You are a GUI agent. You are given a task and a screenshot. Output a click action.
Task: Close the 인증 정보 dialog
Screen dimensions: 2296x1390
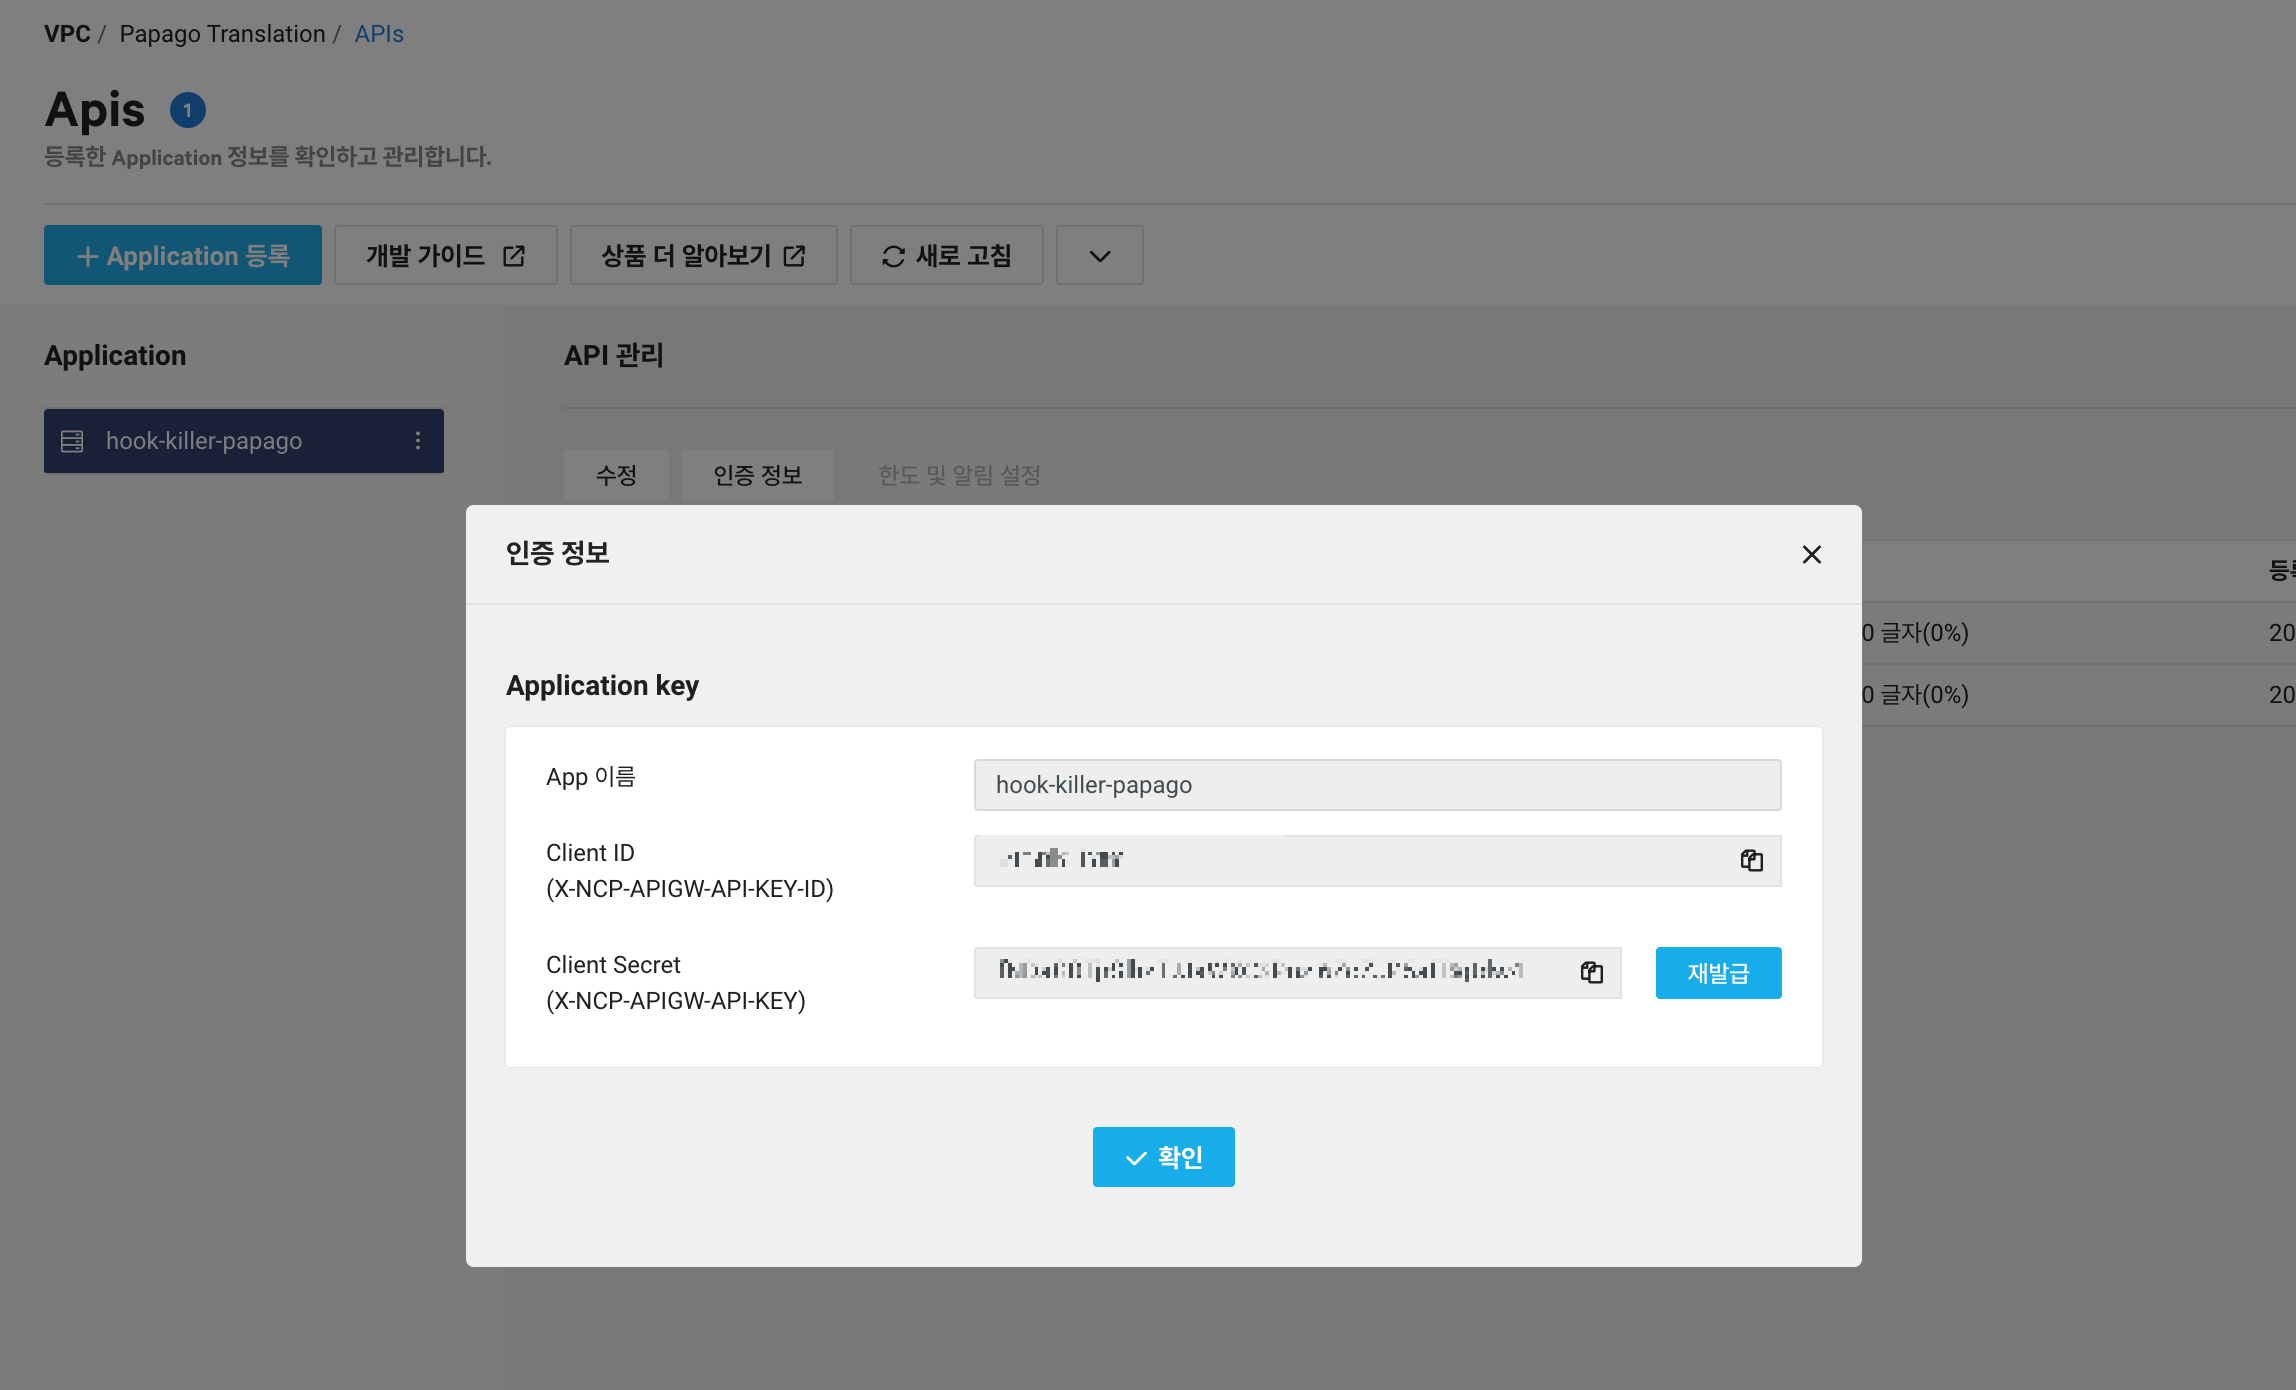tap(1811, 554)
